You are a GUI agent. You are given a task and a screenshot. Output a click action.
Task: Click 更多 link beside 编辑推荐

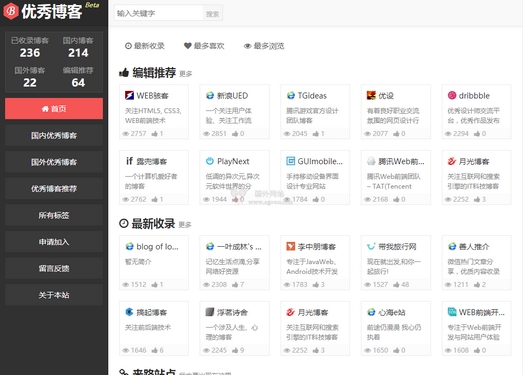[185, 74]
